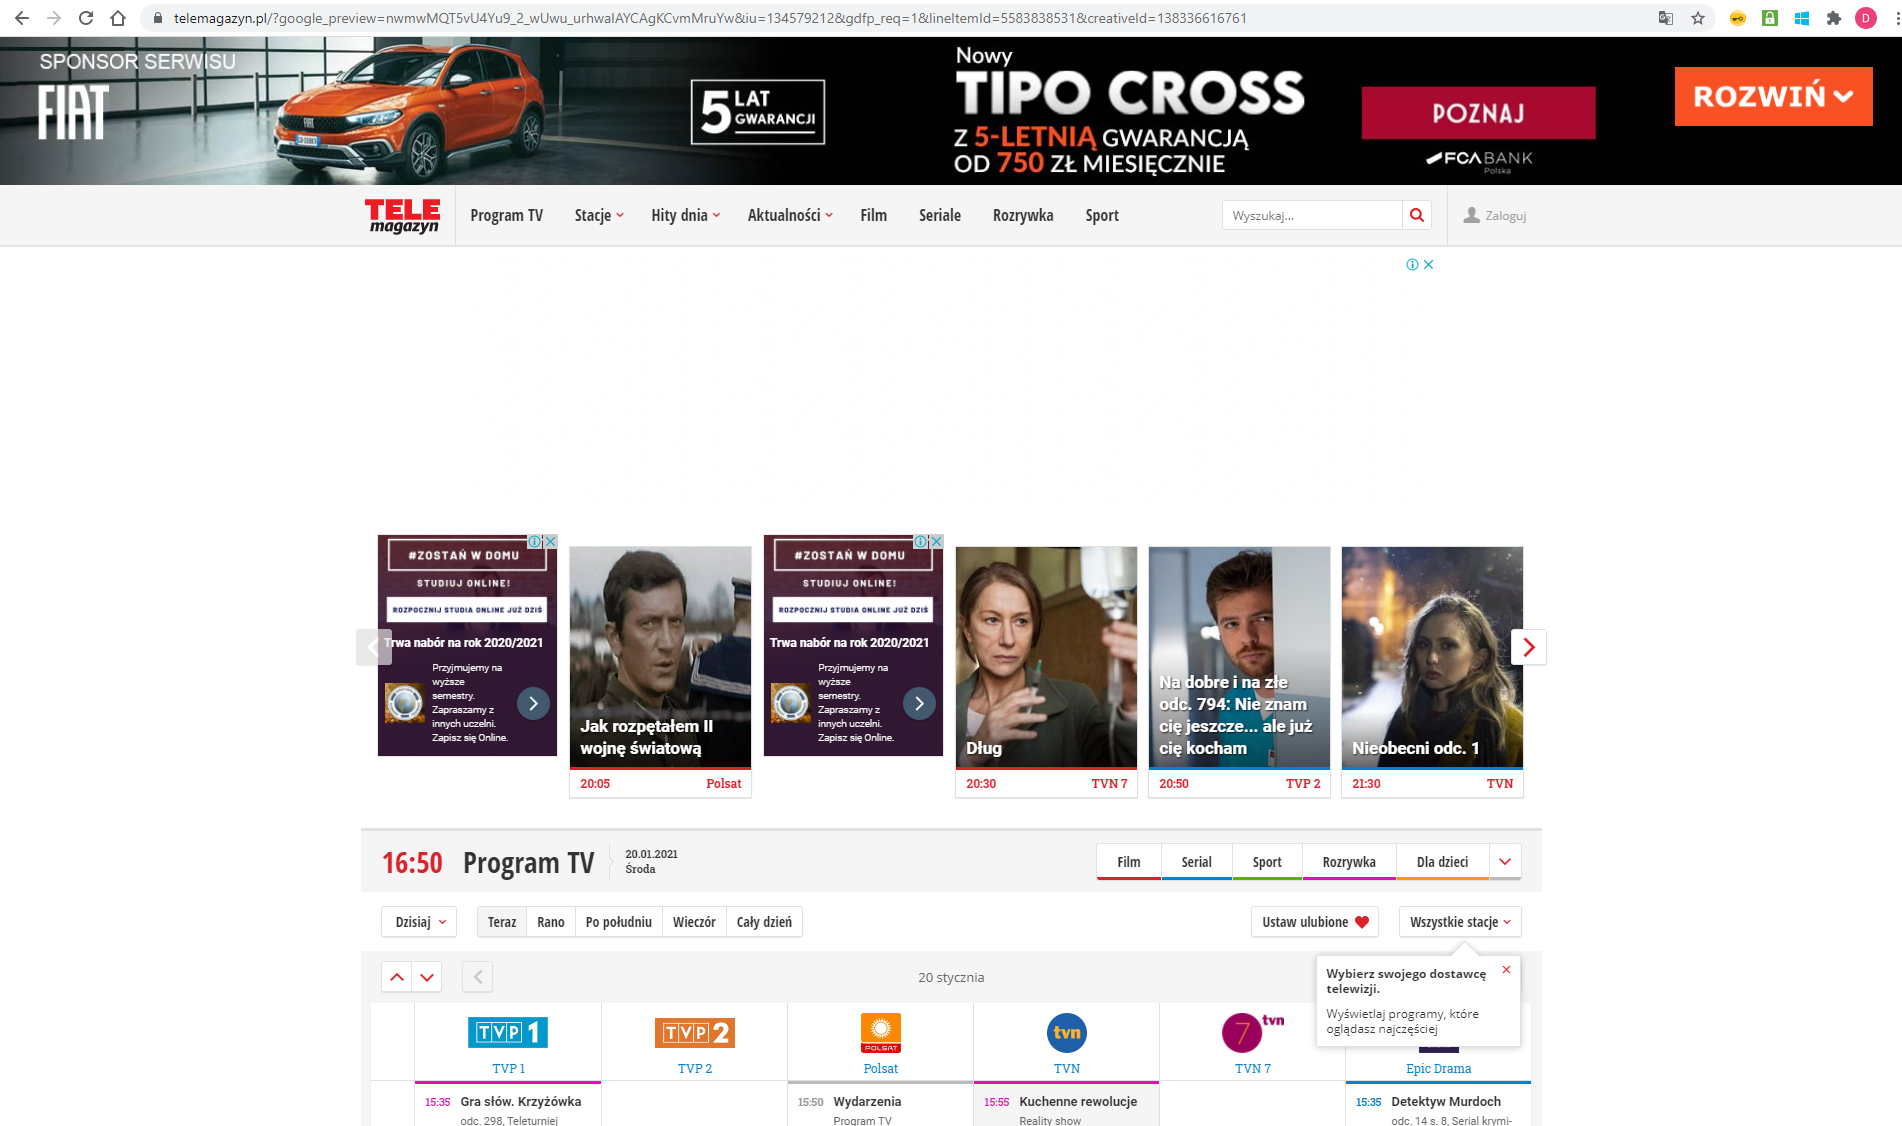Close the blank top advertisement
Screen dimensions: 1902x1126
coord(1429,265)
